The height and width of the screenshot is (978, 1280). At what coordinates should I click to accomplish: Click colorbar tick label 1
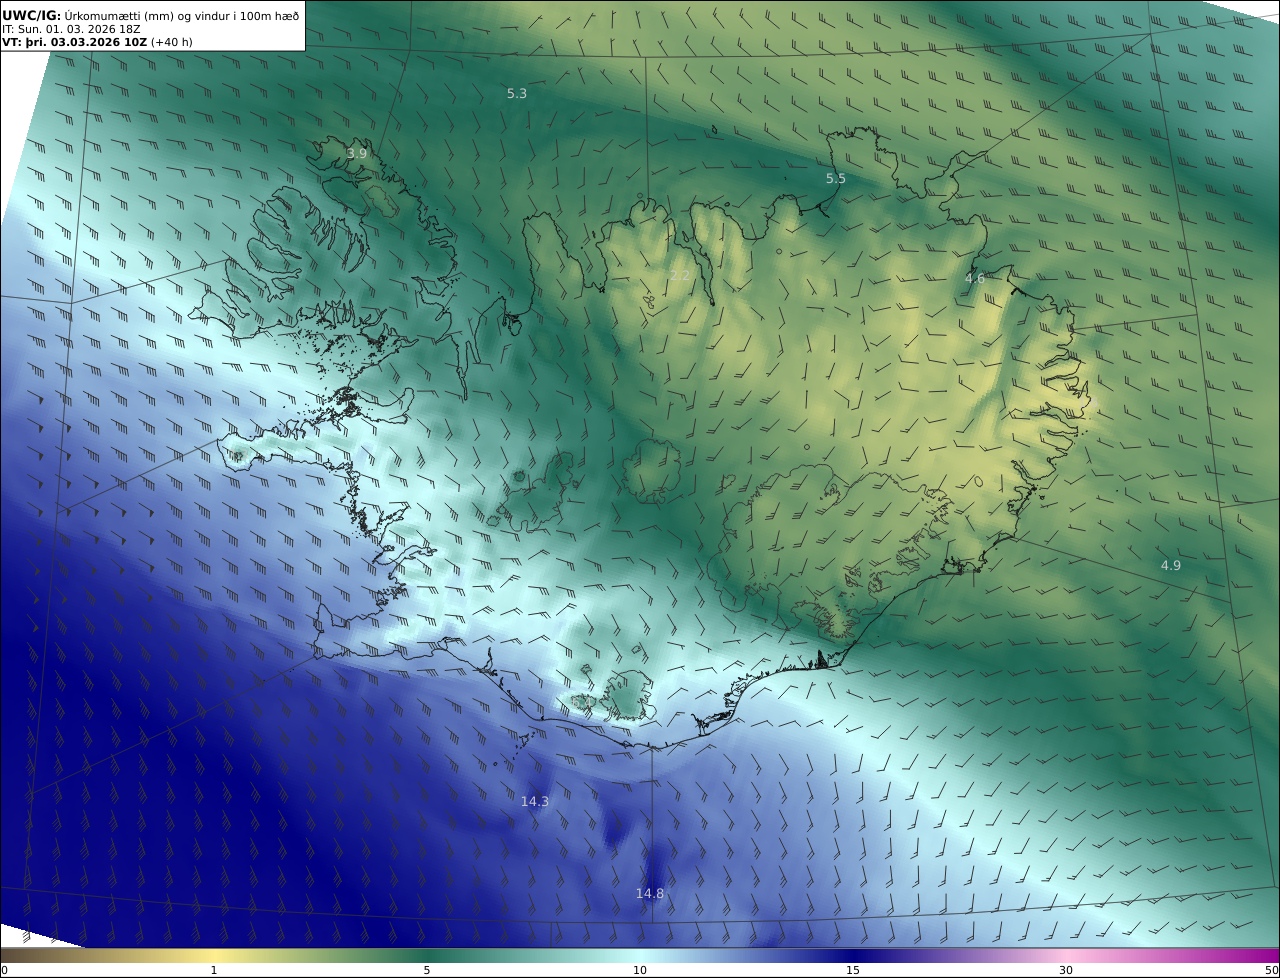click(x=214, y=970)
